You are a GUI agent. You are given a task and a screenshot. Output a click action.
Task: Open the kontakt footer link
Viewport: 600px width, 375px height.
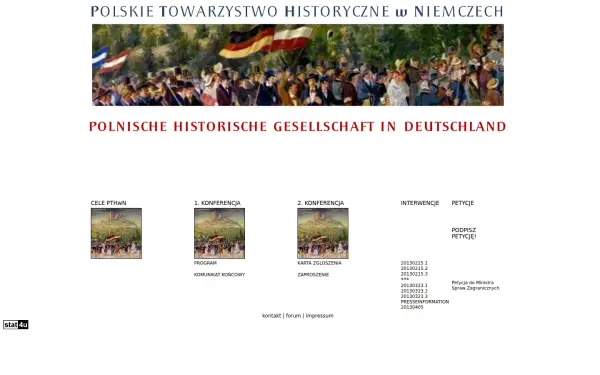point(271,316)
